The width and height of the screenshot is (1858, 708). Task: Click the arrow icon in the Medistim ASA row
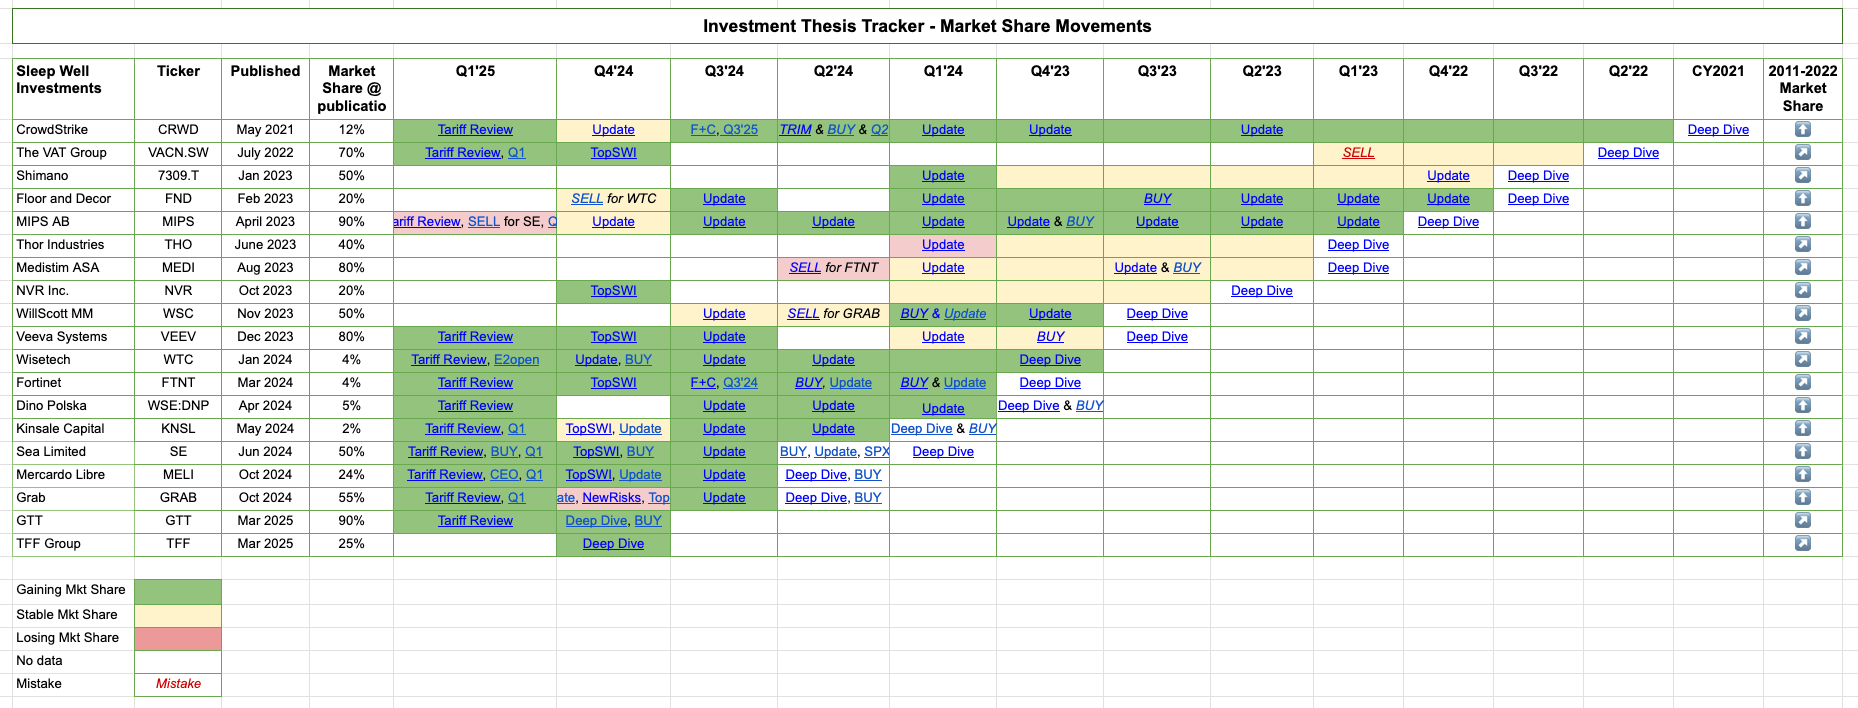1802,267
